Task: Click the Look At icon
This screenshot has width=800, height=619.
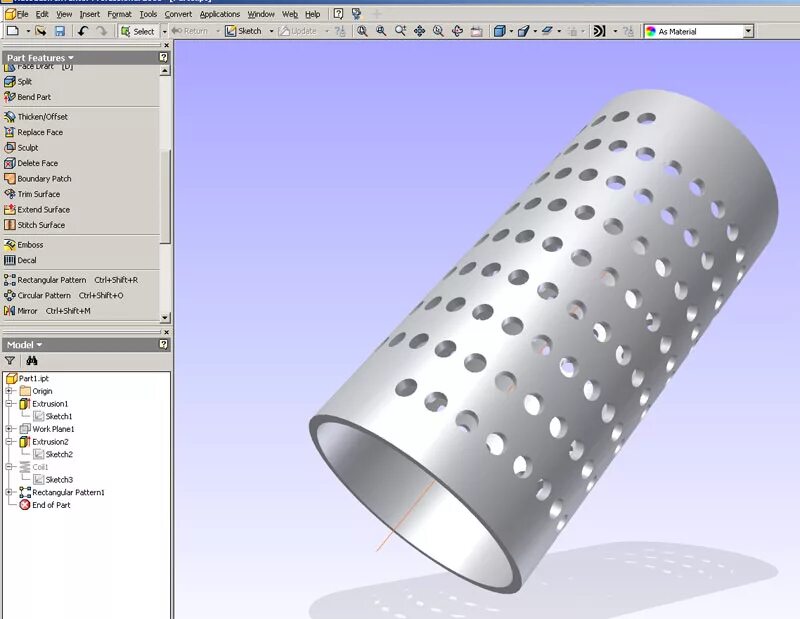Action: click(x=477, y=31)
